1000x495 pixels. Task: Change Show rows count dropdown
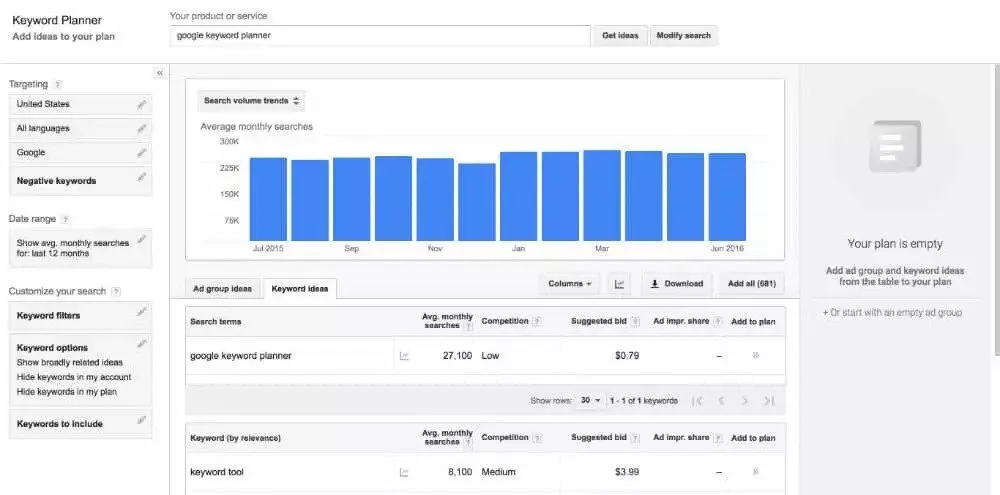[x=591, y=401]
